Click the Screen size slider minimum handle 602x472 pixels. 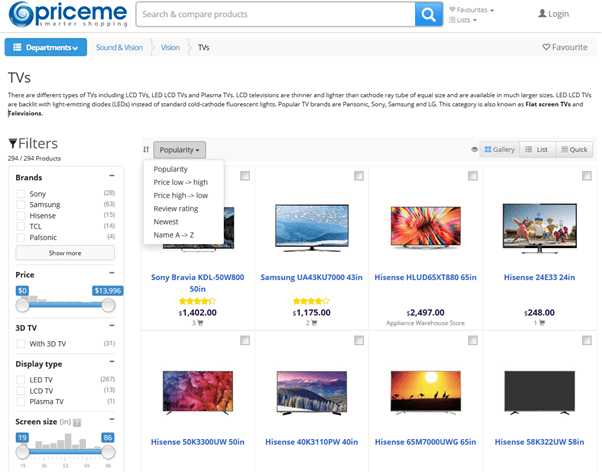click(x=23, y=452)
